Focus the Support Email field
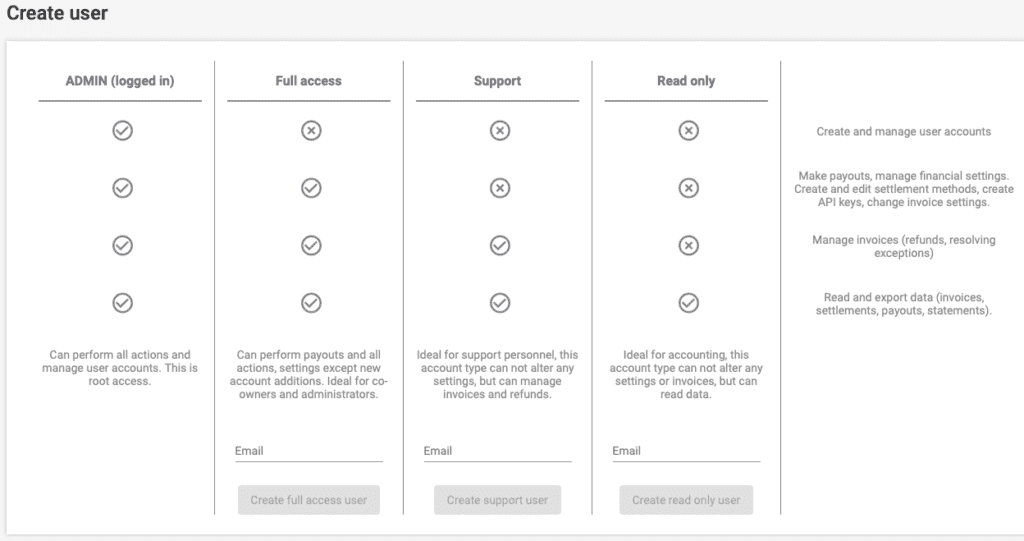The image size is (1024, 541). 498,451
